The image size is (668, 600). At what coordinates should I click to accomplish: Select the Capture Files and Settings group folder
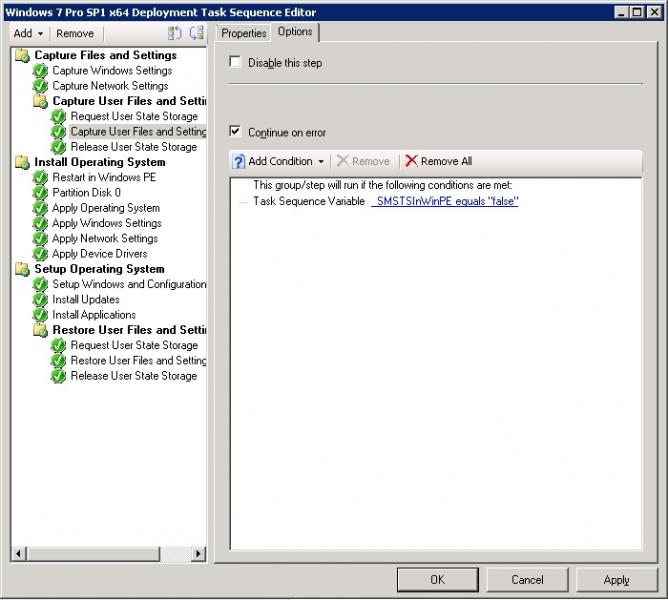tap(105, 55)
